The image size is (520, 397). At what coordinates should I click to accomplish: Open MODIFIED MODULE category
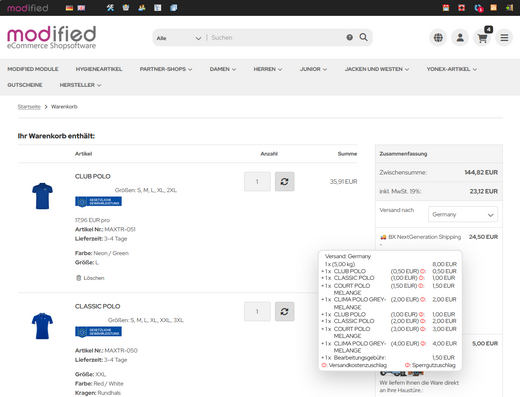33,69
